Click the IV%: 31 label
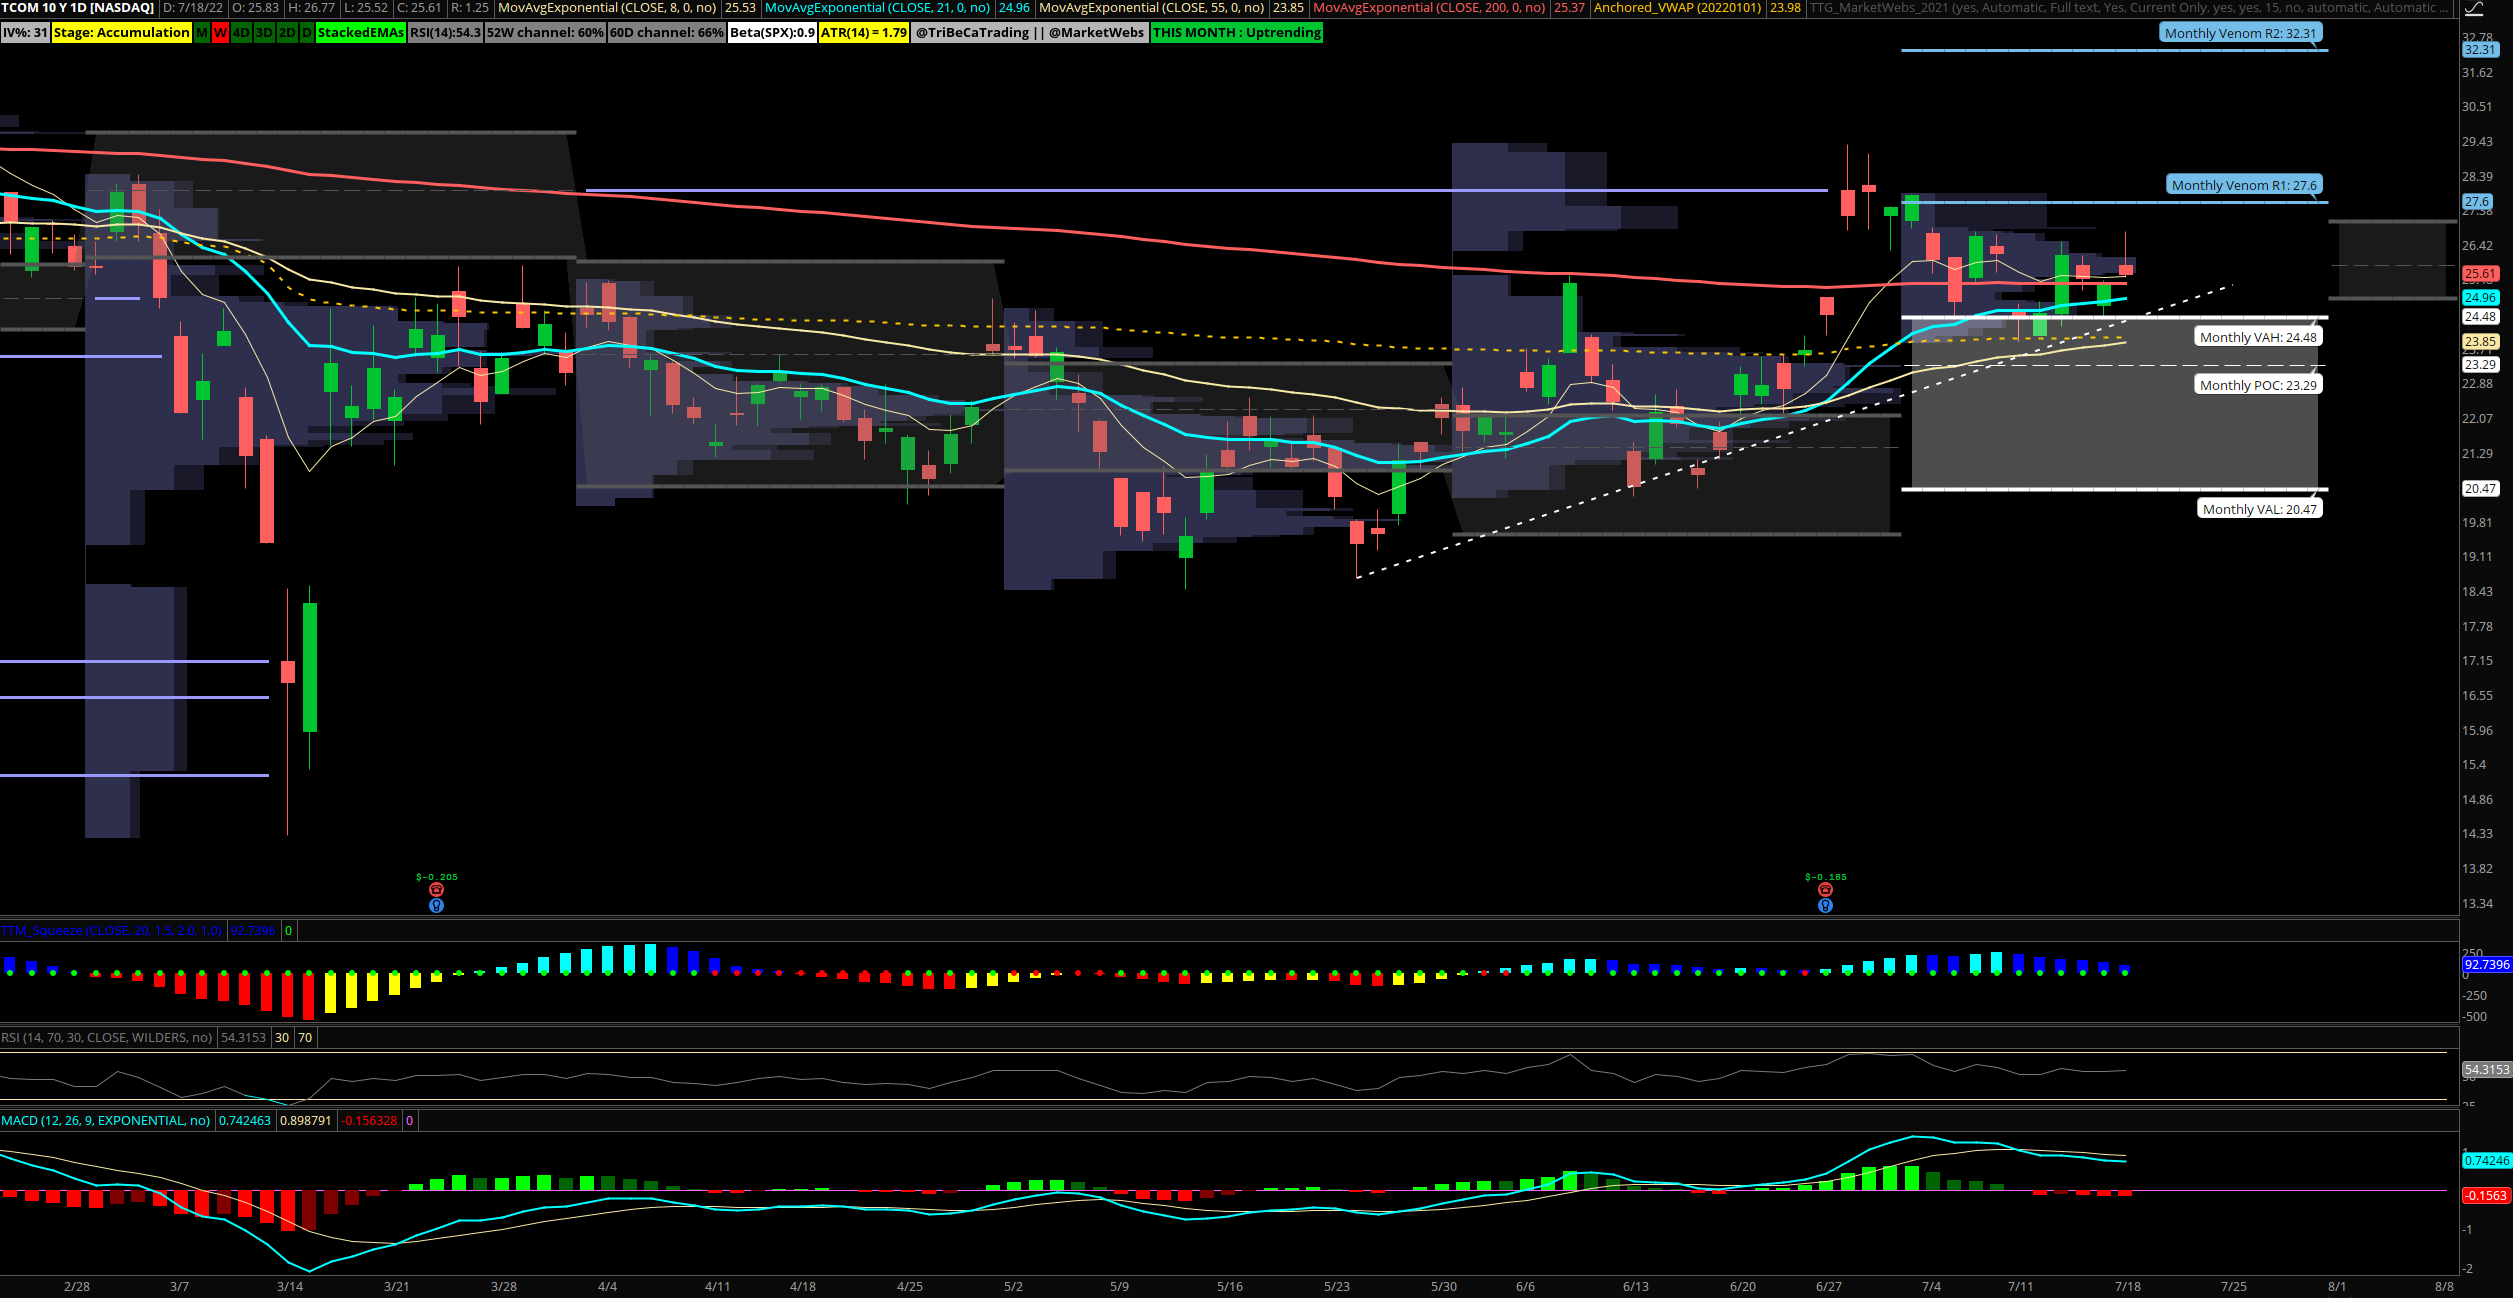Image resolution: width=2513 pixels, height=1298 pixels. [25, 32]
